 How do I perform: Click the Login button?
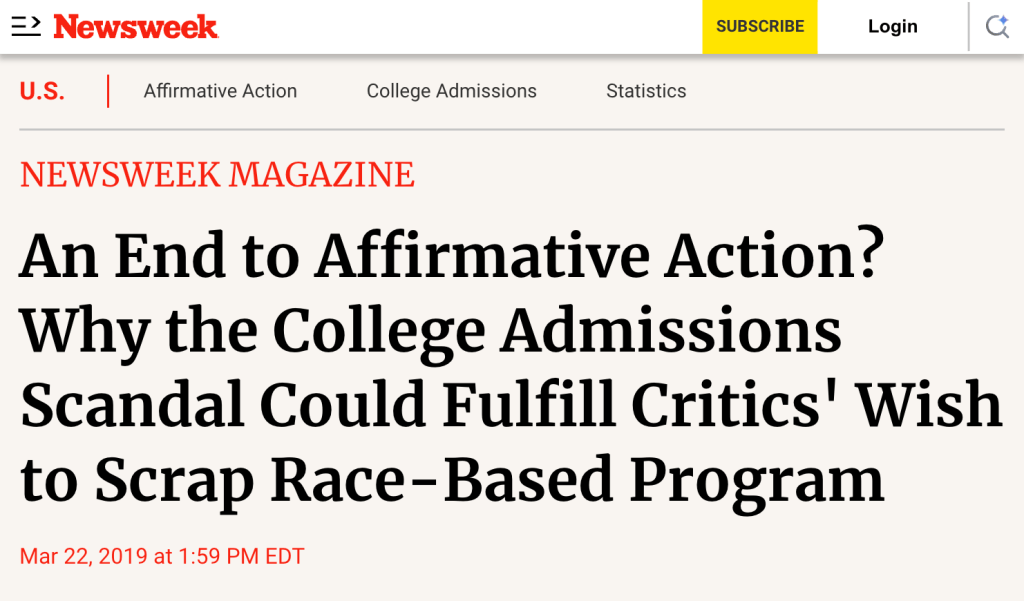pos(892,27)
